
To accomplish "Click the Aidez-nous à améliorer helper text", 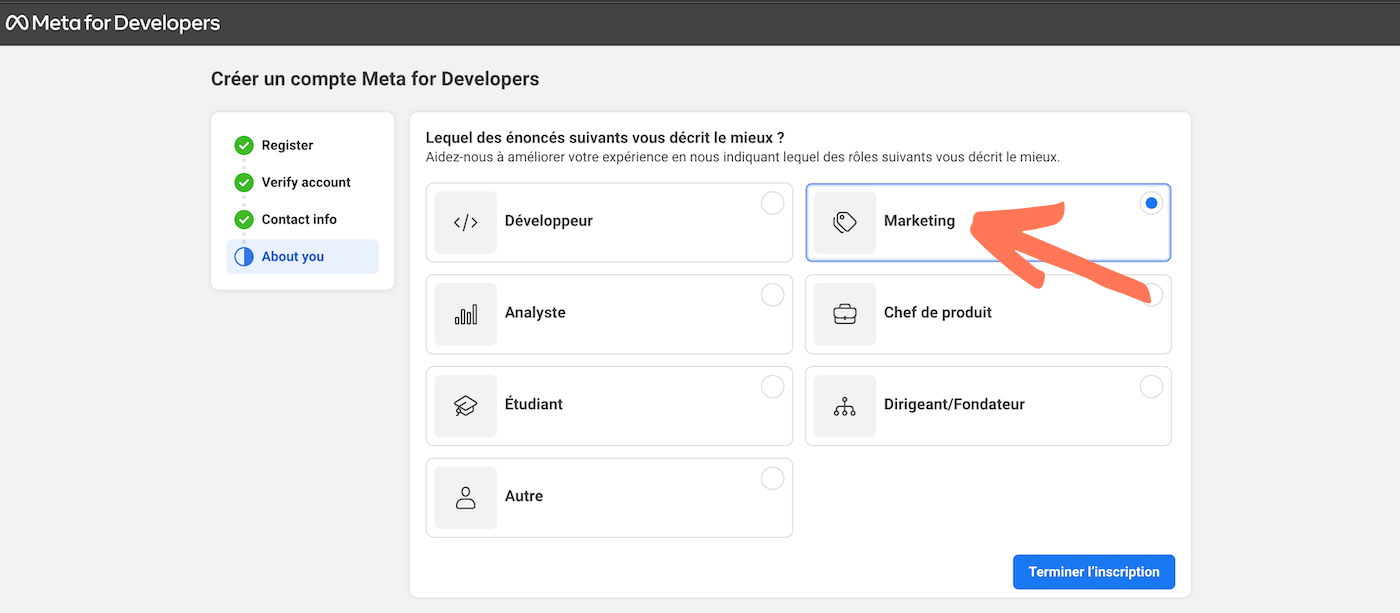I will pos(743,158).
